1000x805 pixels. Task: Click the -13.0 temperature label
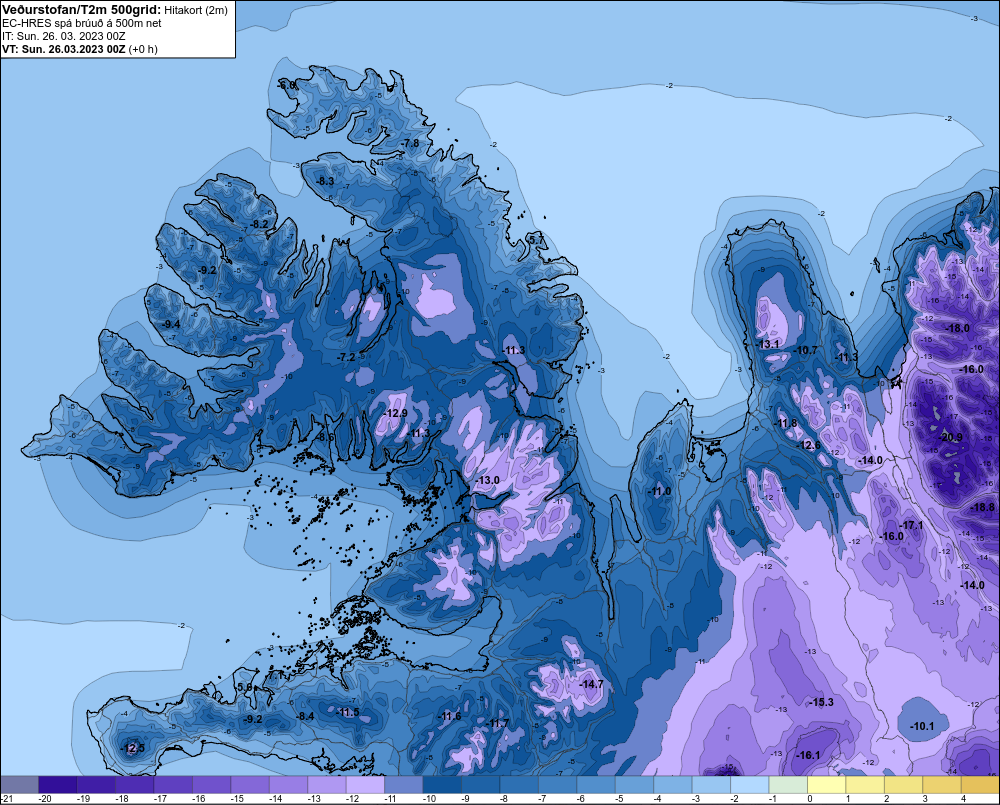(x=489, y=480)
